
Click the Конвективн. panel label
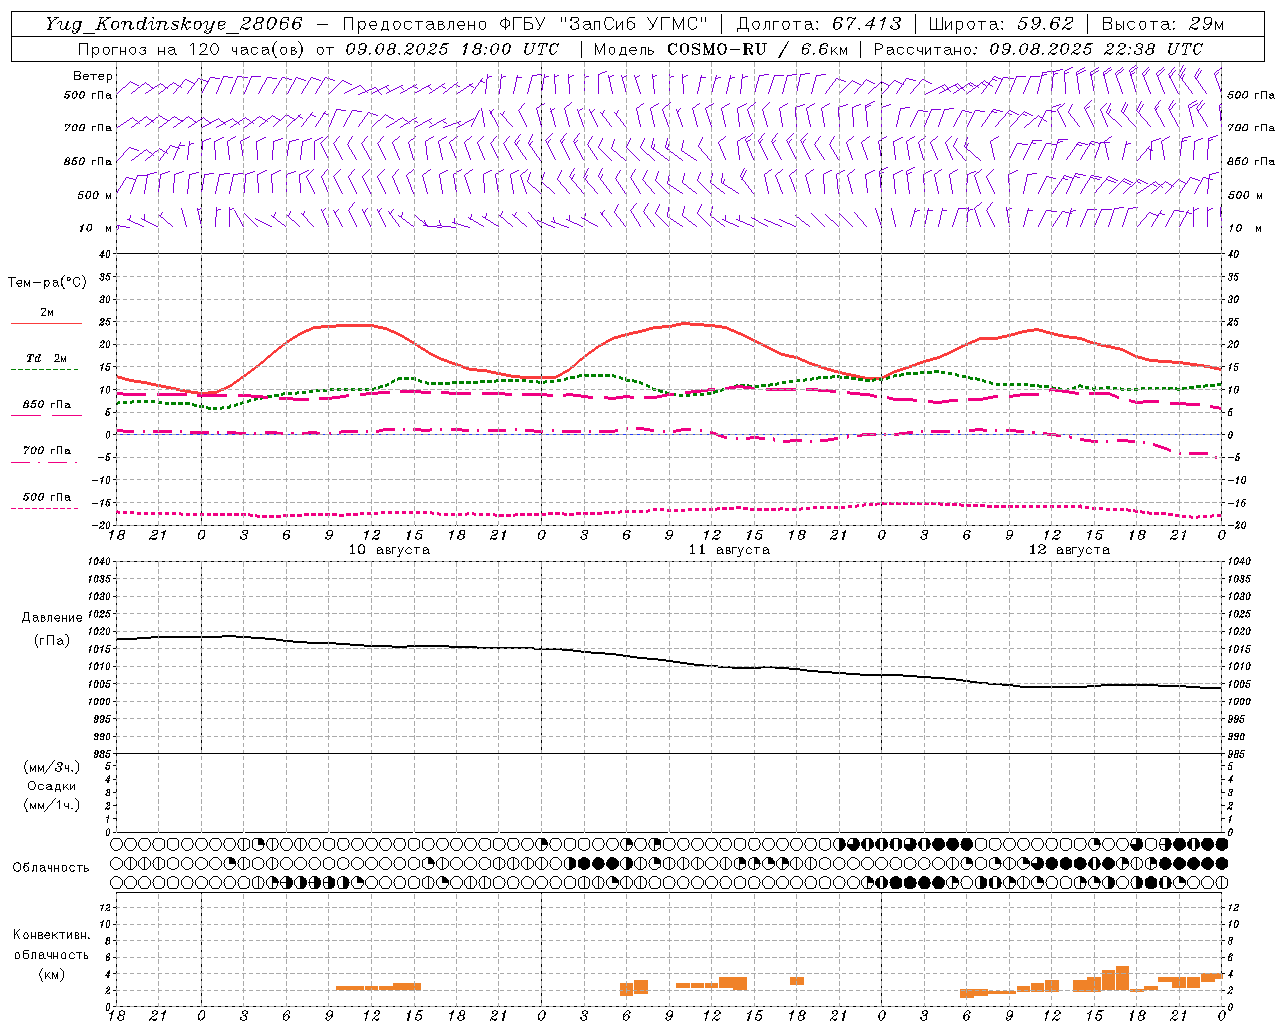point(52,935)
